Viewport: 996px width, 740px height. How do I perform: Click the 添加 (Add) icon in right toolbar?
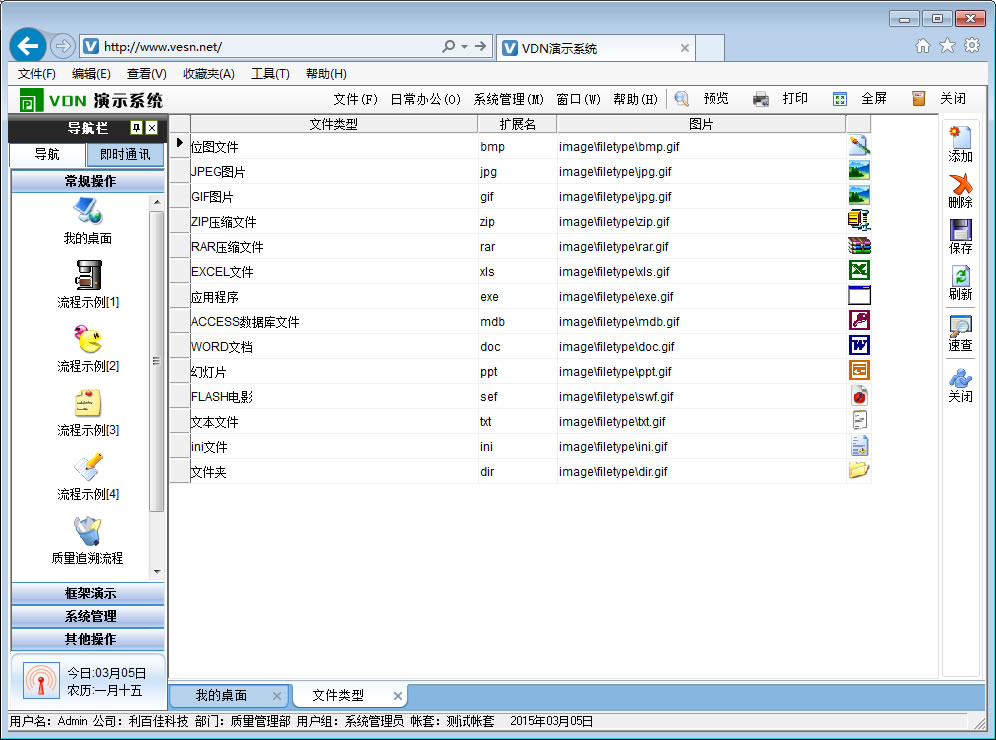pyautogui.click(x=960, y=137)
